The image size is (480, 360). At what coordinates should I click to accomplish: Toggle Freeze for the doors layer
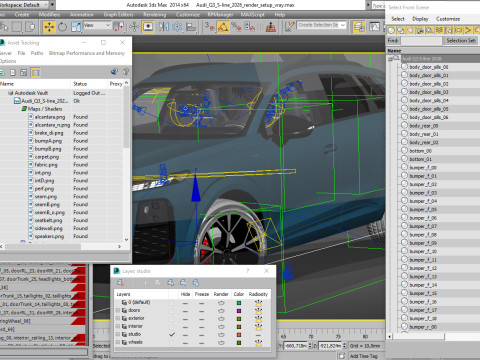201,311
